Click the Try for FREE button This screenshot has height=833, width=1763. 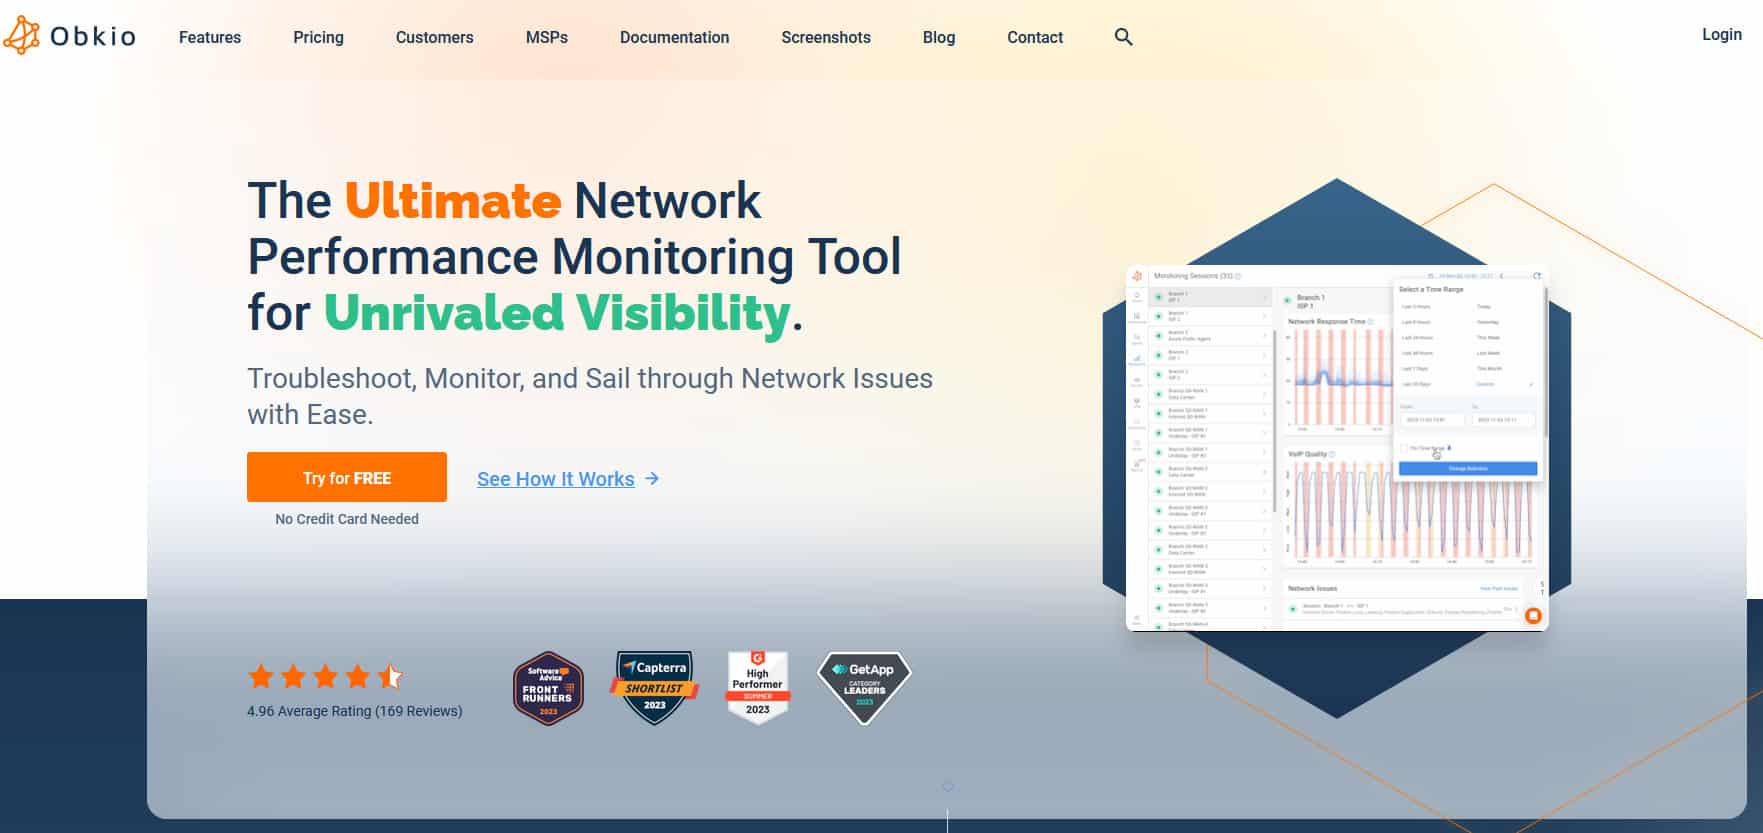point(347,477)
